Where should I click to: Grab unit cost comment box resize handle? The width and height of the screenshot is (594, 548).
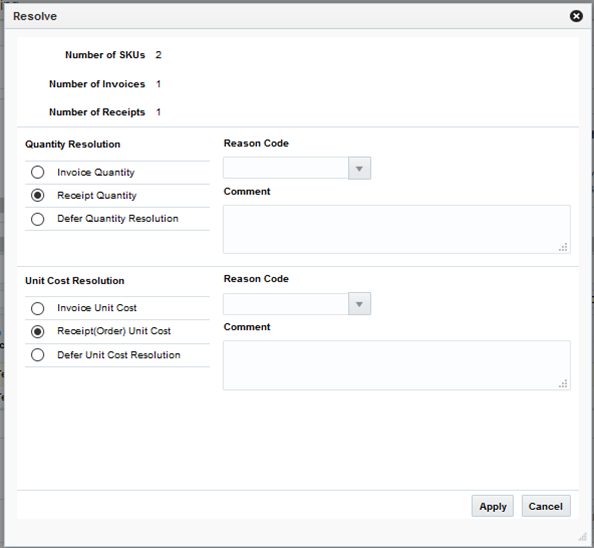(x=563, y=383)
